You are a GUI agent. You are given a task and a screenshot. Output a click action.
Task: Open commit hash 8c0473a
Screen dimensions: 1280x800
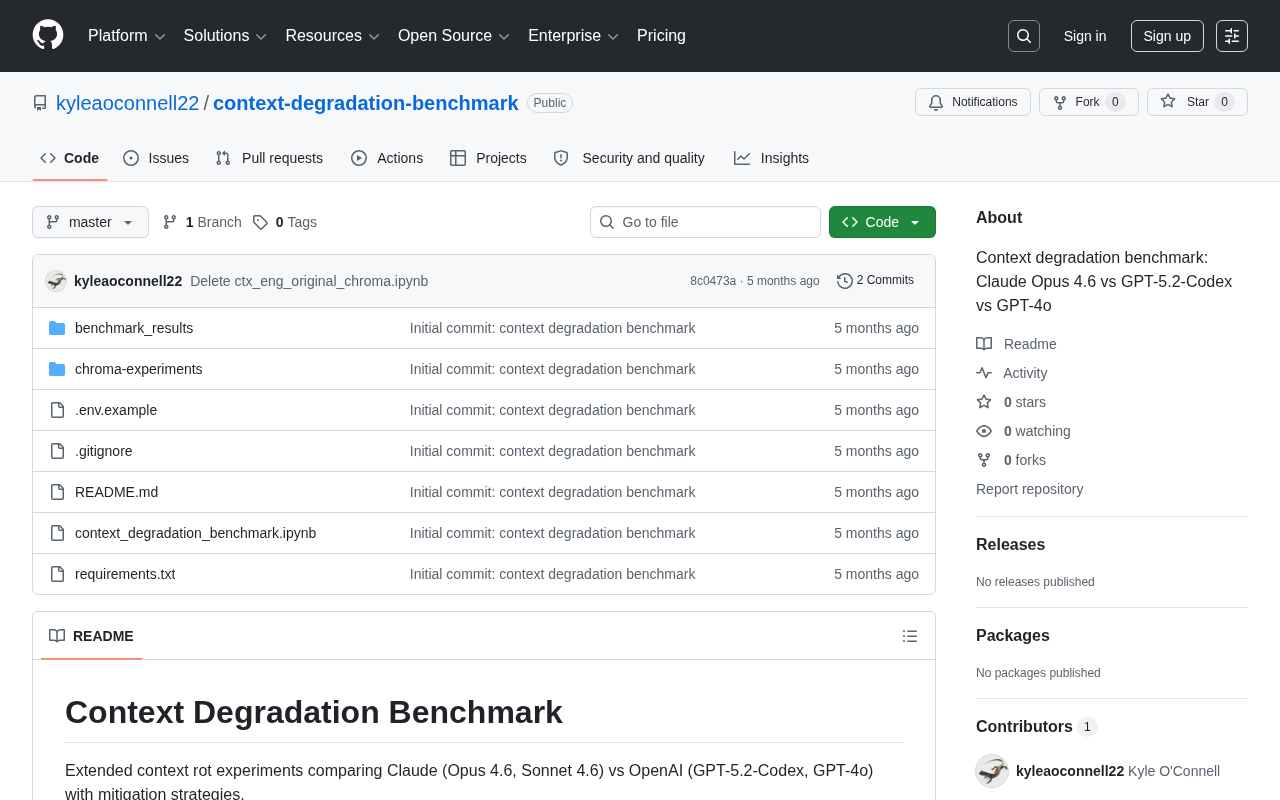point(713,281)
